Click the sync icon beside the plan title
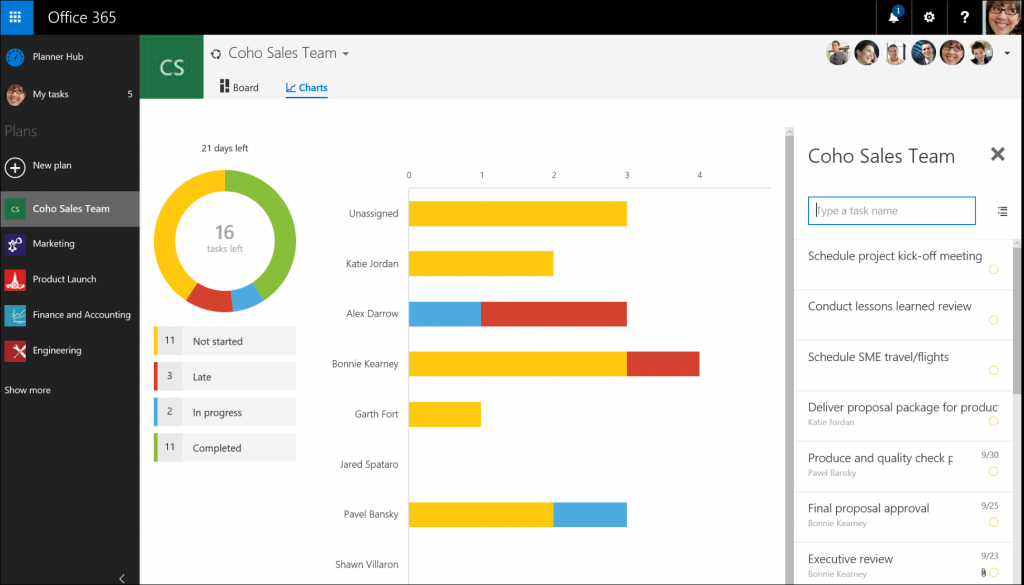This screenshot has width=1024, height=585. point(216,54)
